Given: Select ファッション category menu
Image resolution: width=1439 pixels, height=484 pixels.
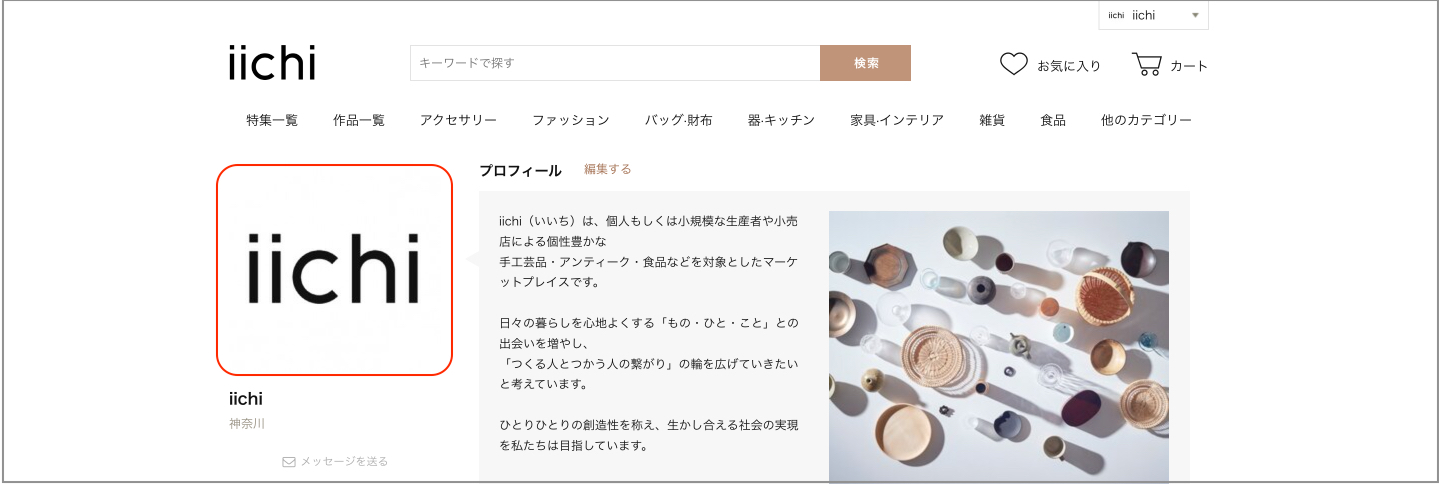Looking at the screenshot, I should pos(570,120).
